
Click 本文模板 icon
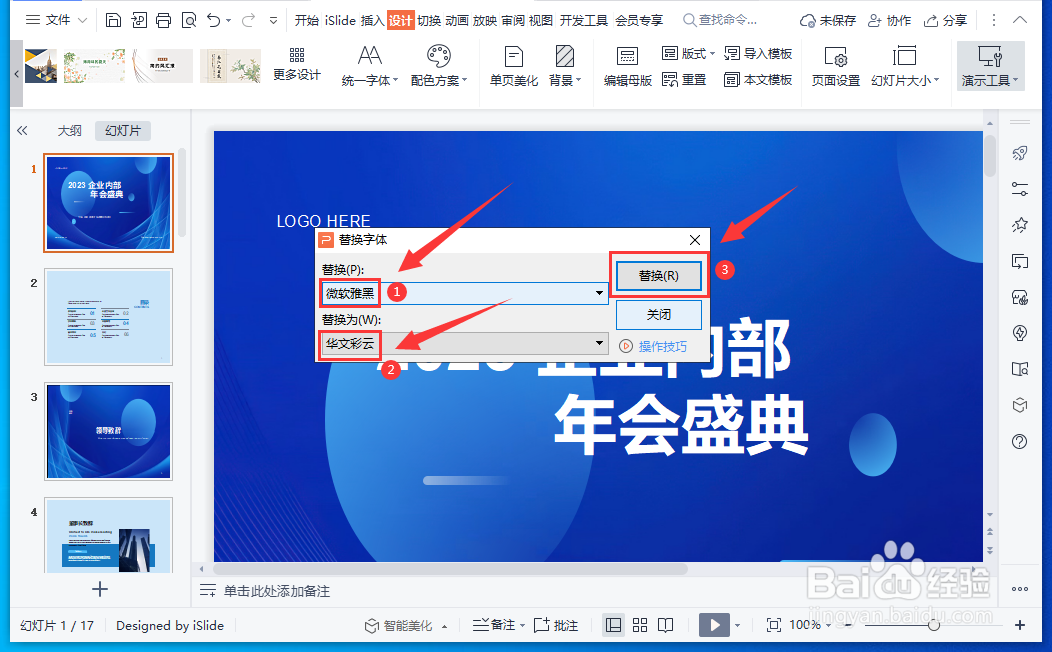[758, 80]
